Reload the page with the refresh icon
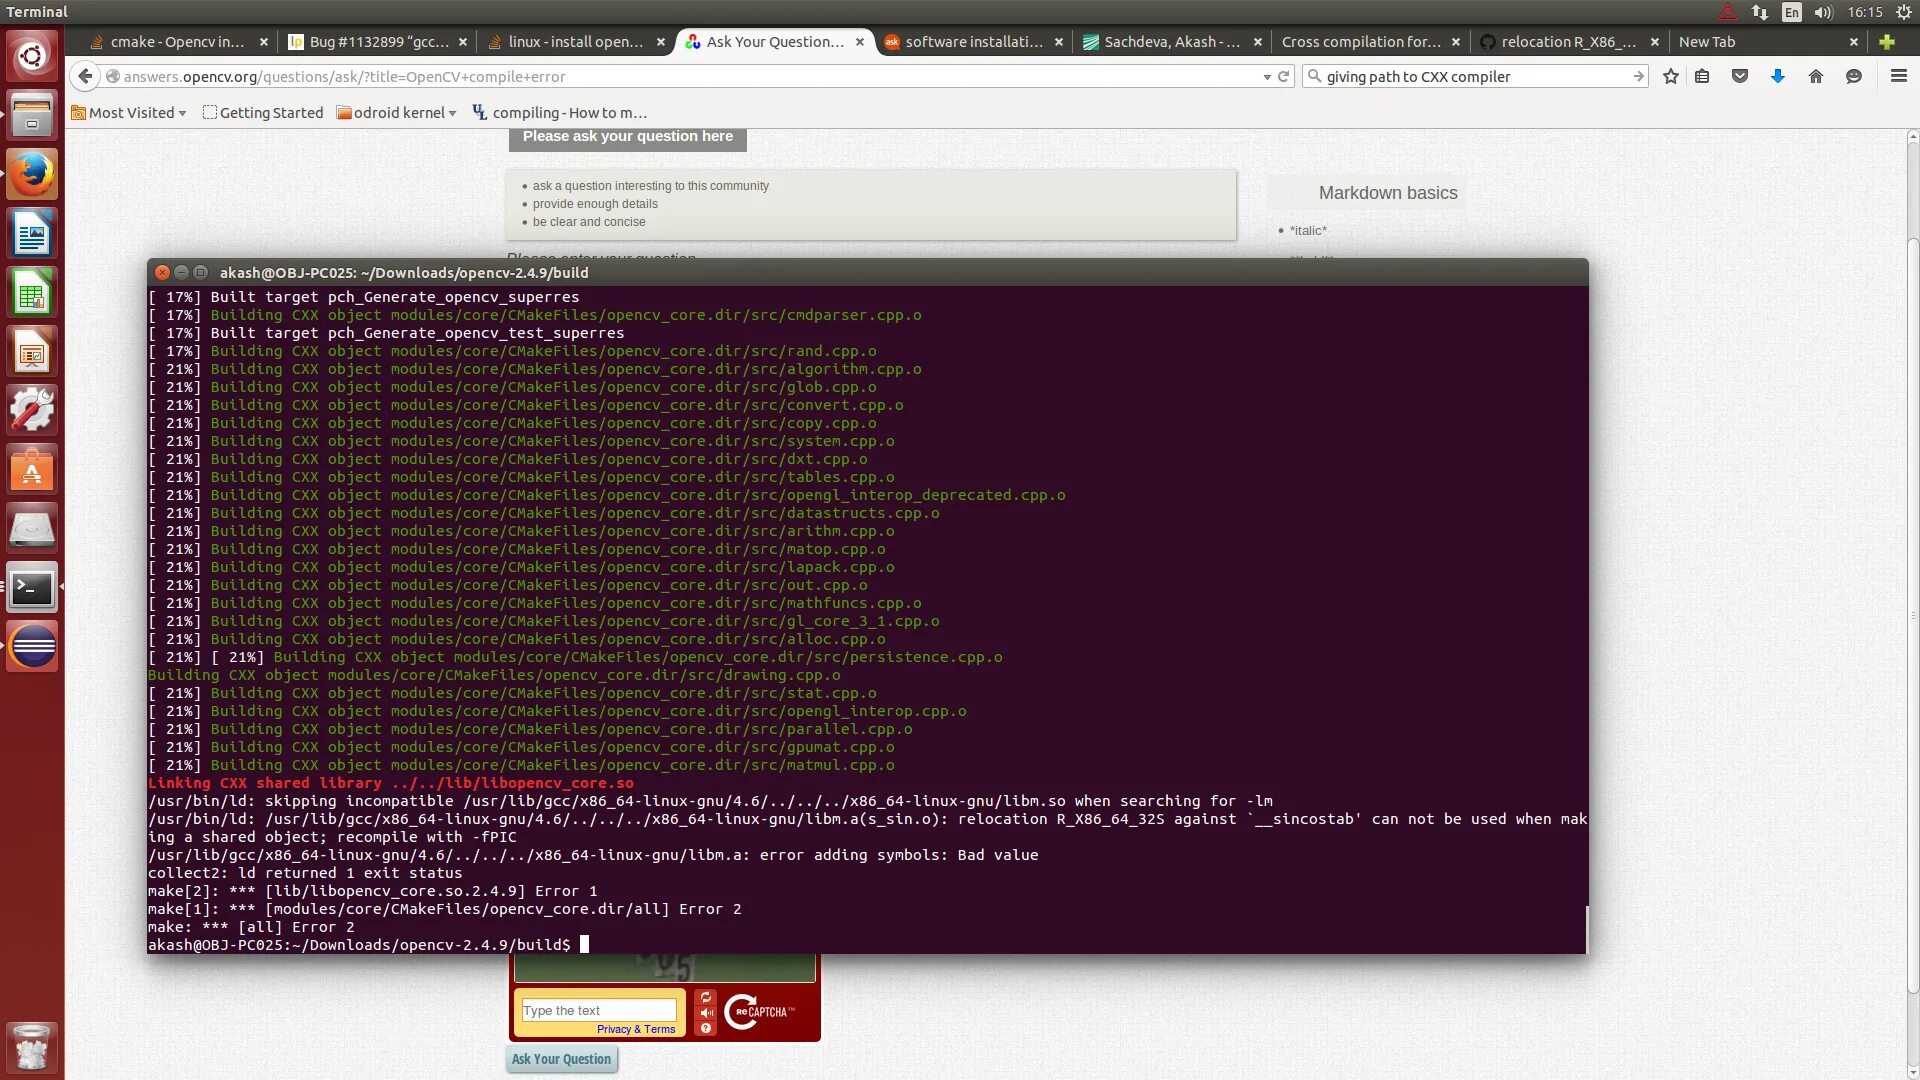1920x1080 pixels. (1284, 77)
